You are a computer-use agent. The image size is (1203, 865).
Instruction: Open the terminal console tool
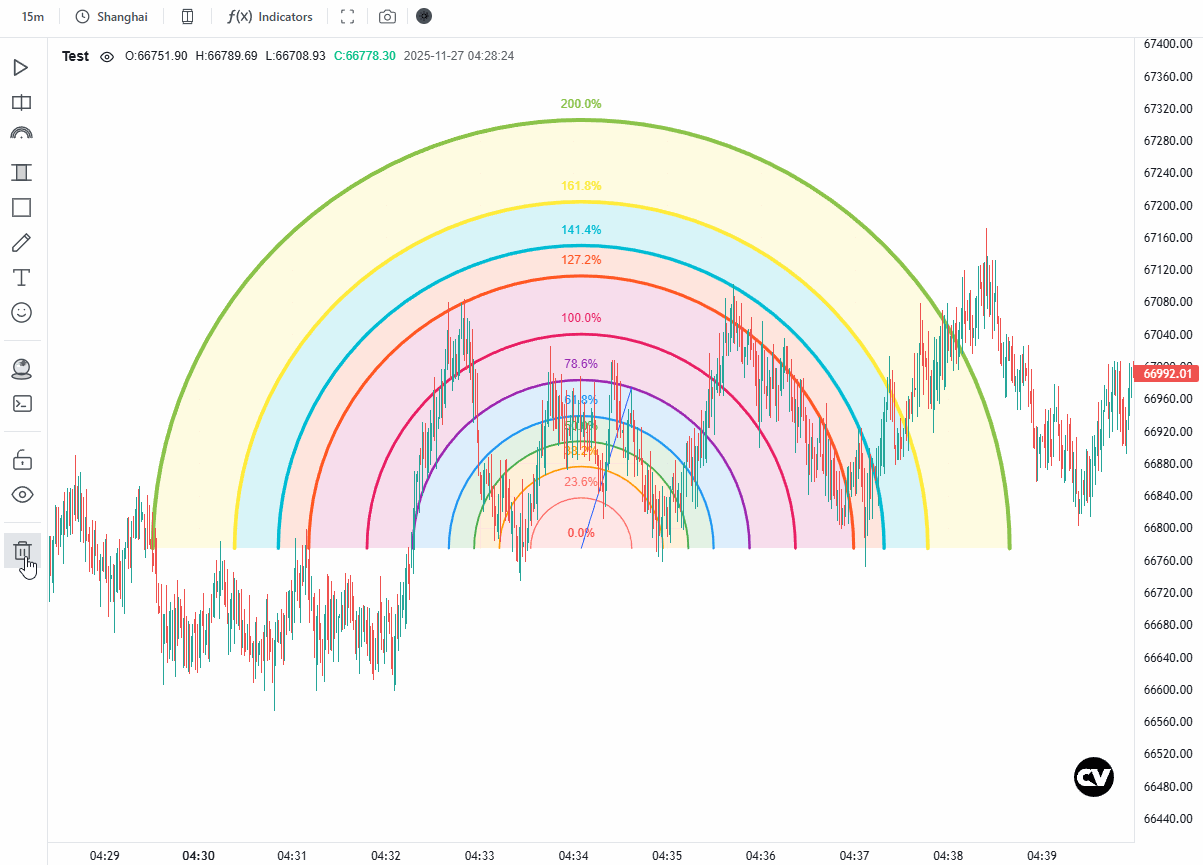(21, 403)
